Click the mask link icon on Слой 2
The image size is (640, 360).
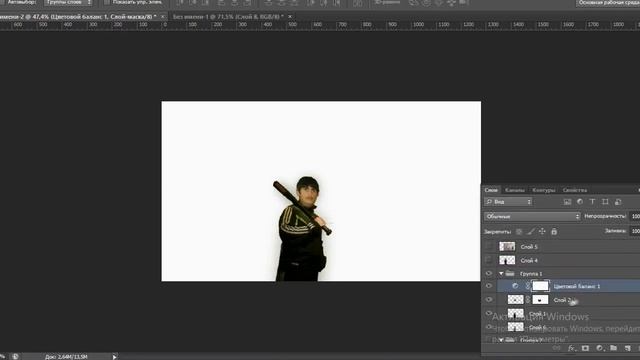(x=528, y=300)
